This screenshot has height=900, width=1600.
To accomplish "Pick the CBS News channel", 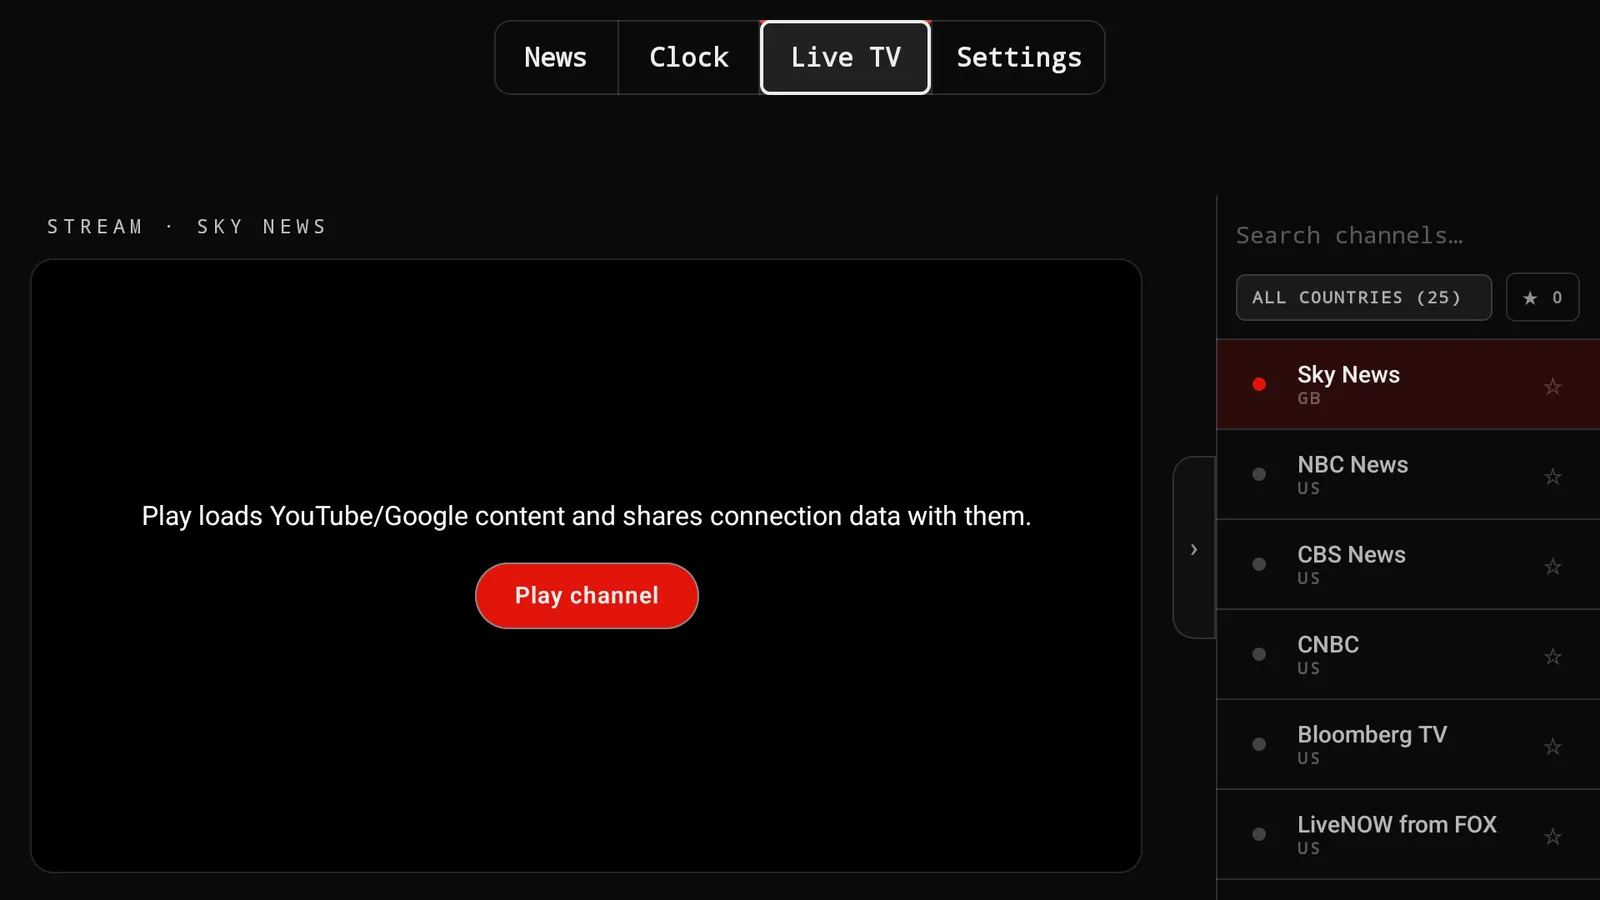I will click(1408, 564).
